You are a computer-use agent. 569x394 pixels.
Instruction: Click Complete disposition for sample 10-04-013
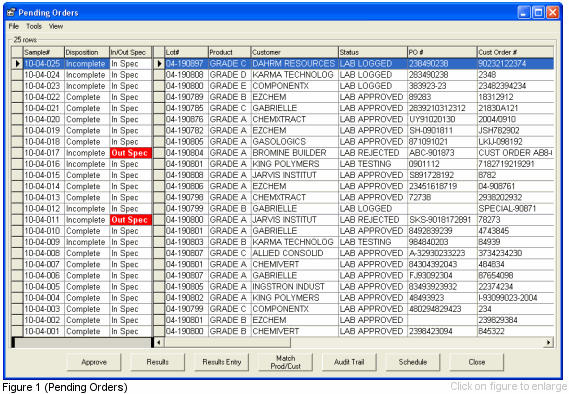87,197
